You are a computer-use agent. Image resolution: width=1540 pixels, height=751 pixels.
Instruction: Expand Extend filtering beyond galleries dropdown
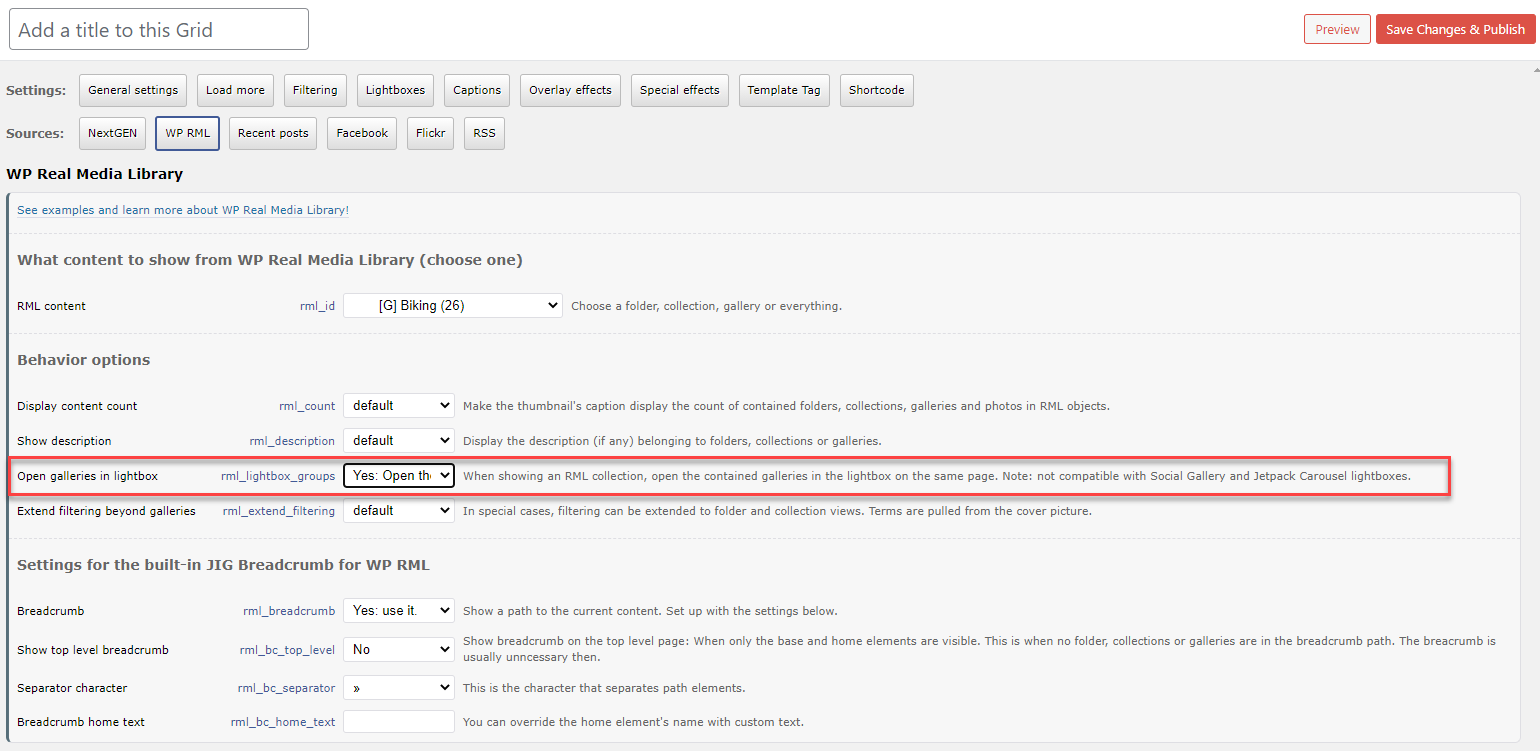399,511
